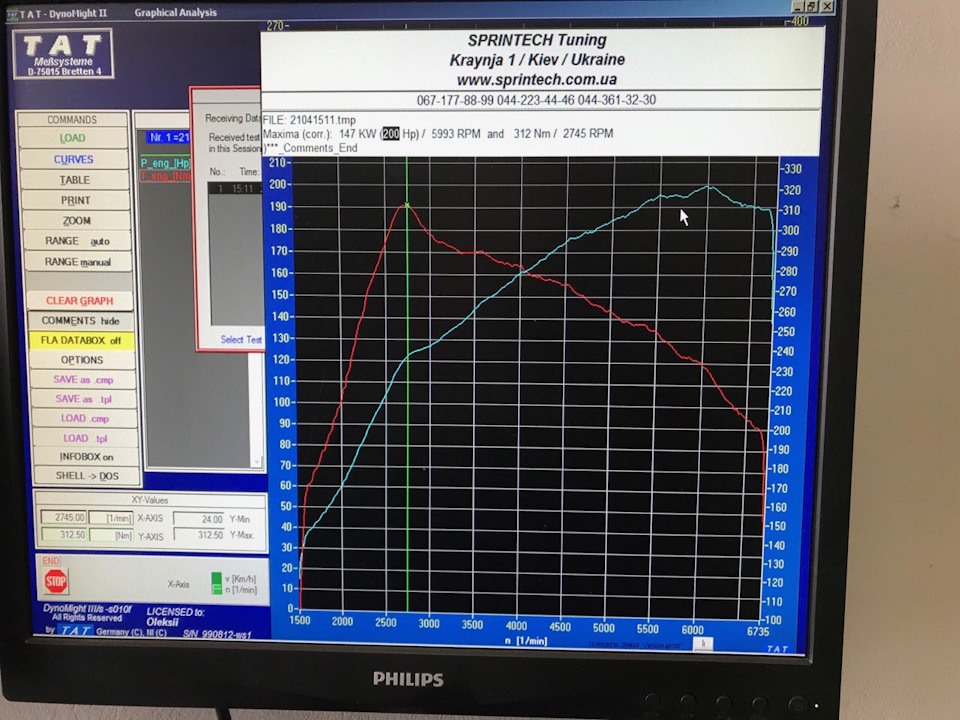
Task: Maximize the DynoMight window
Action: click(812, 6)
